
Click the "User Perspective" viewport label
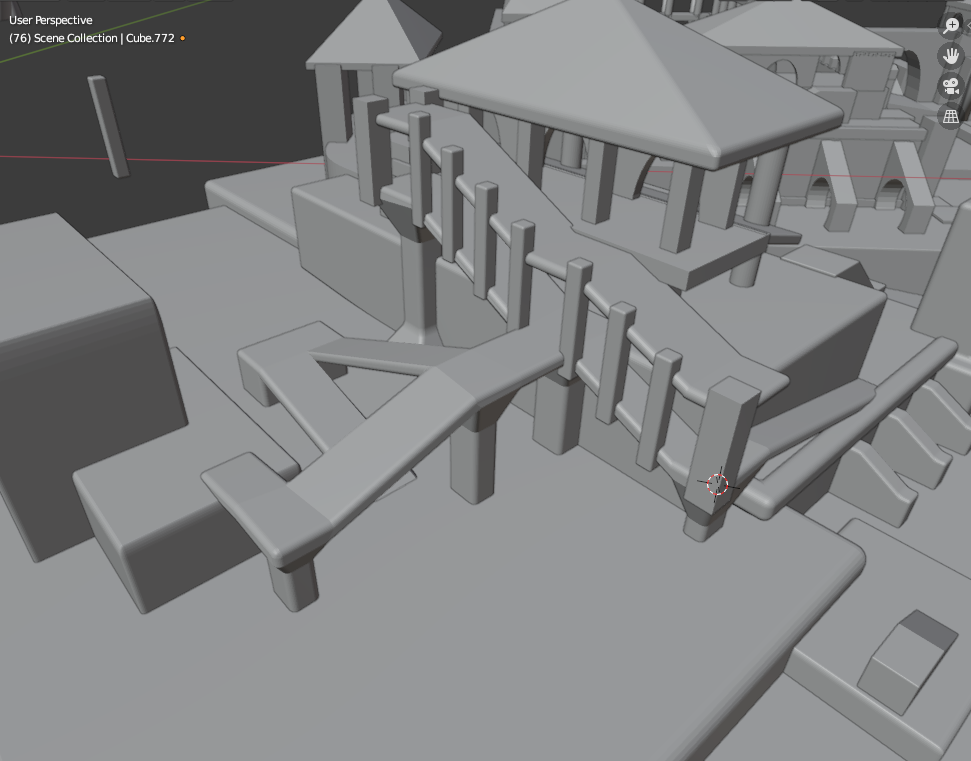pyautogui.click(x=51, y=20)
